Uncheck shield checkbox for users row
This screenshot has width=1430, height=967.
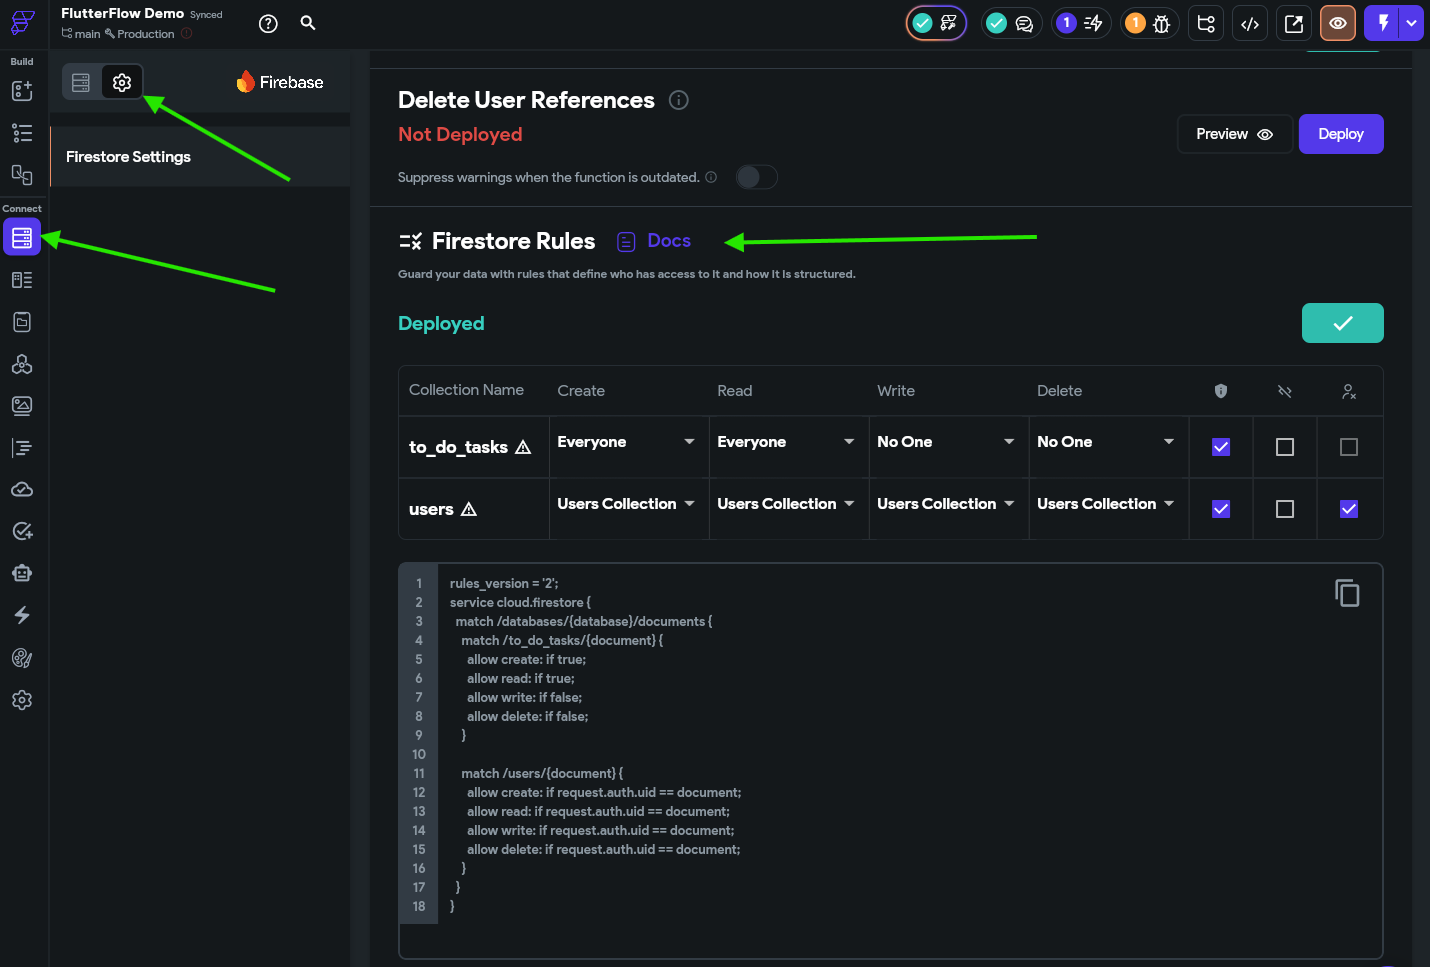(1221, 509)
